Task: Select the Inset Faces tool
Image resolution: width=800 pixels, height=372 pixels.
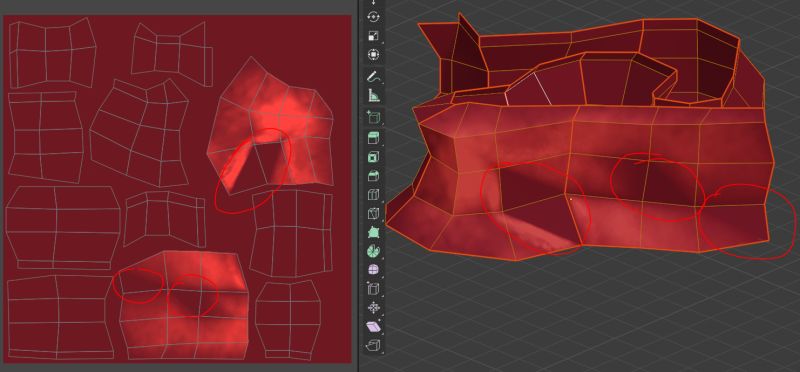Action: pyautogui.click(x=373, y=157)
